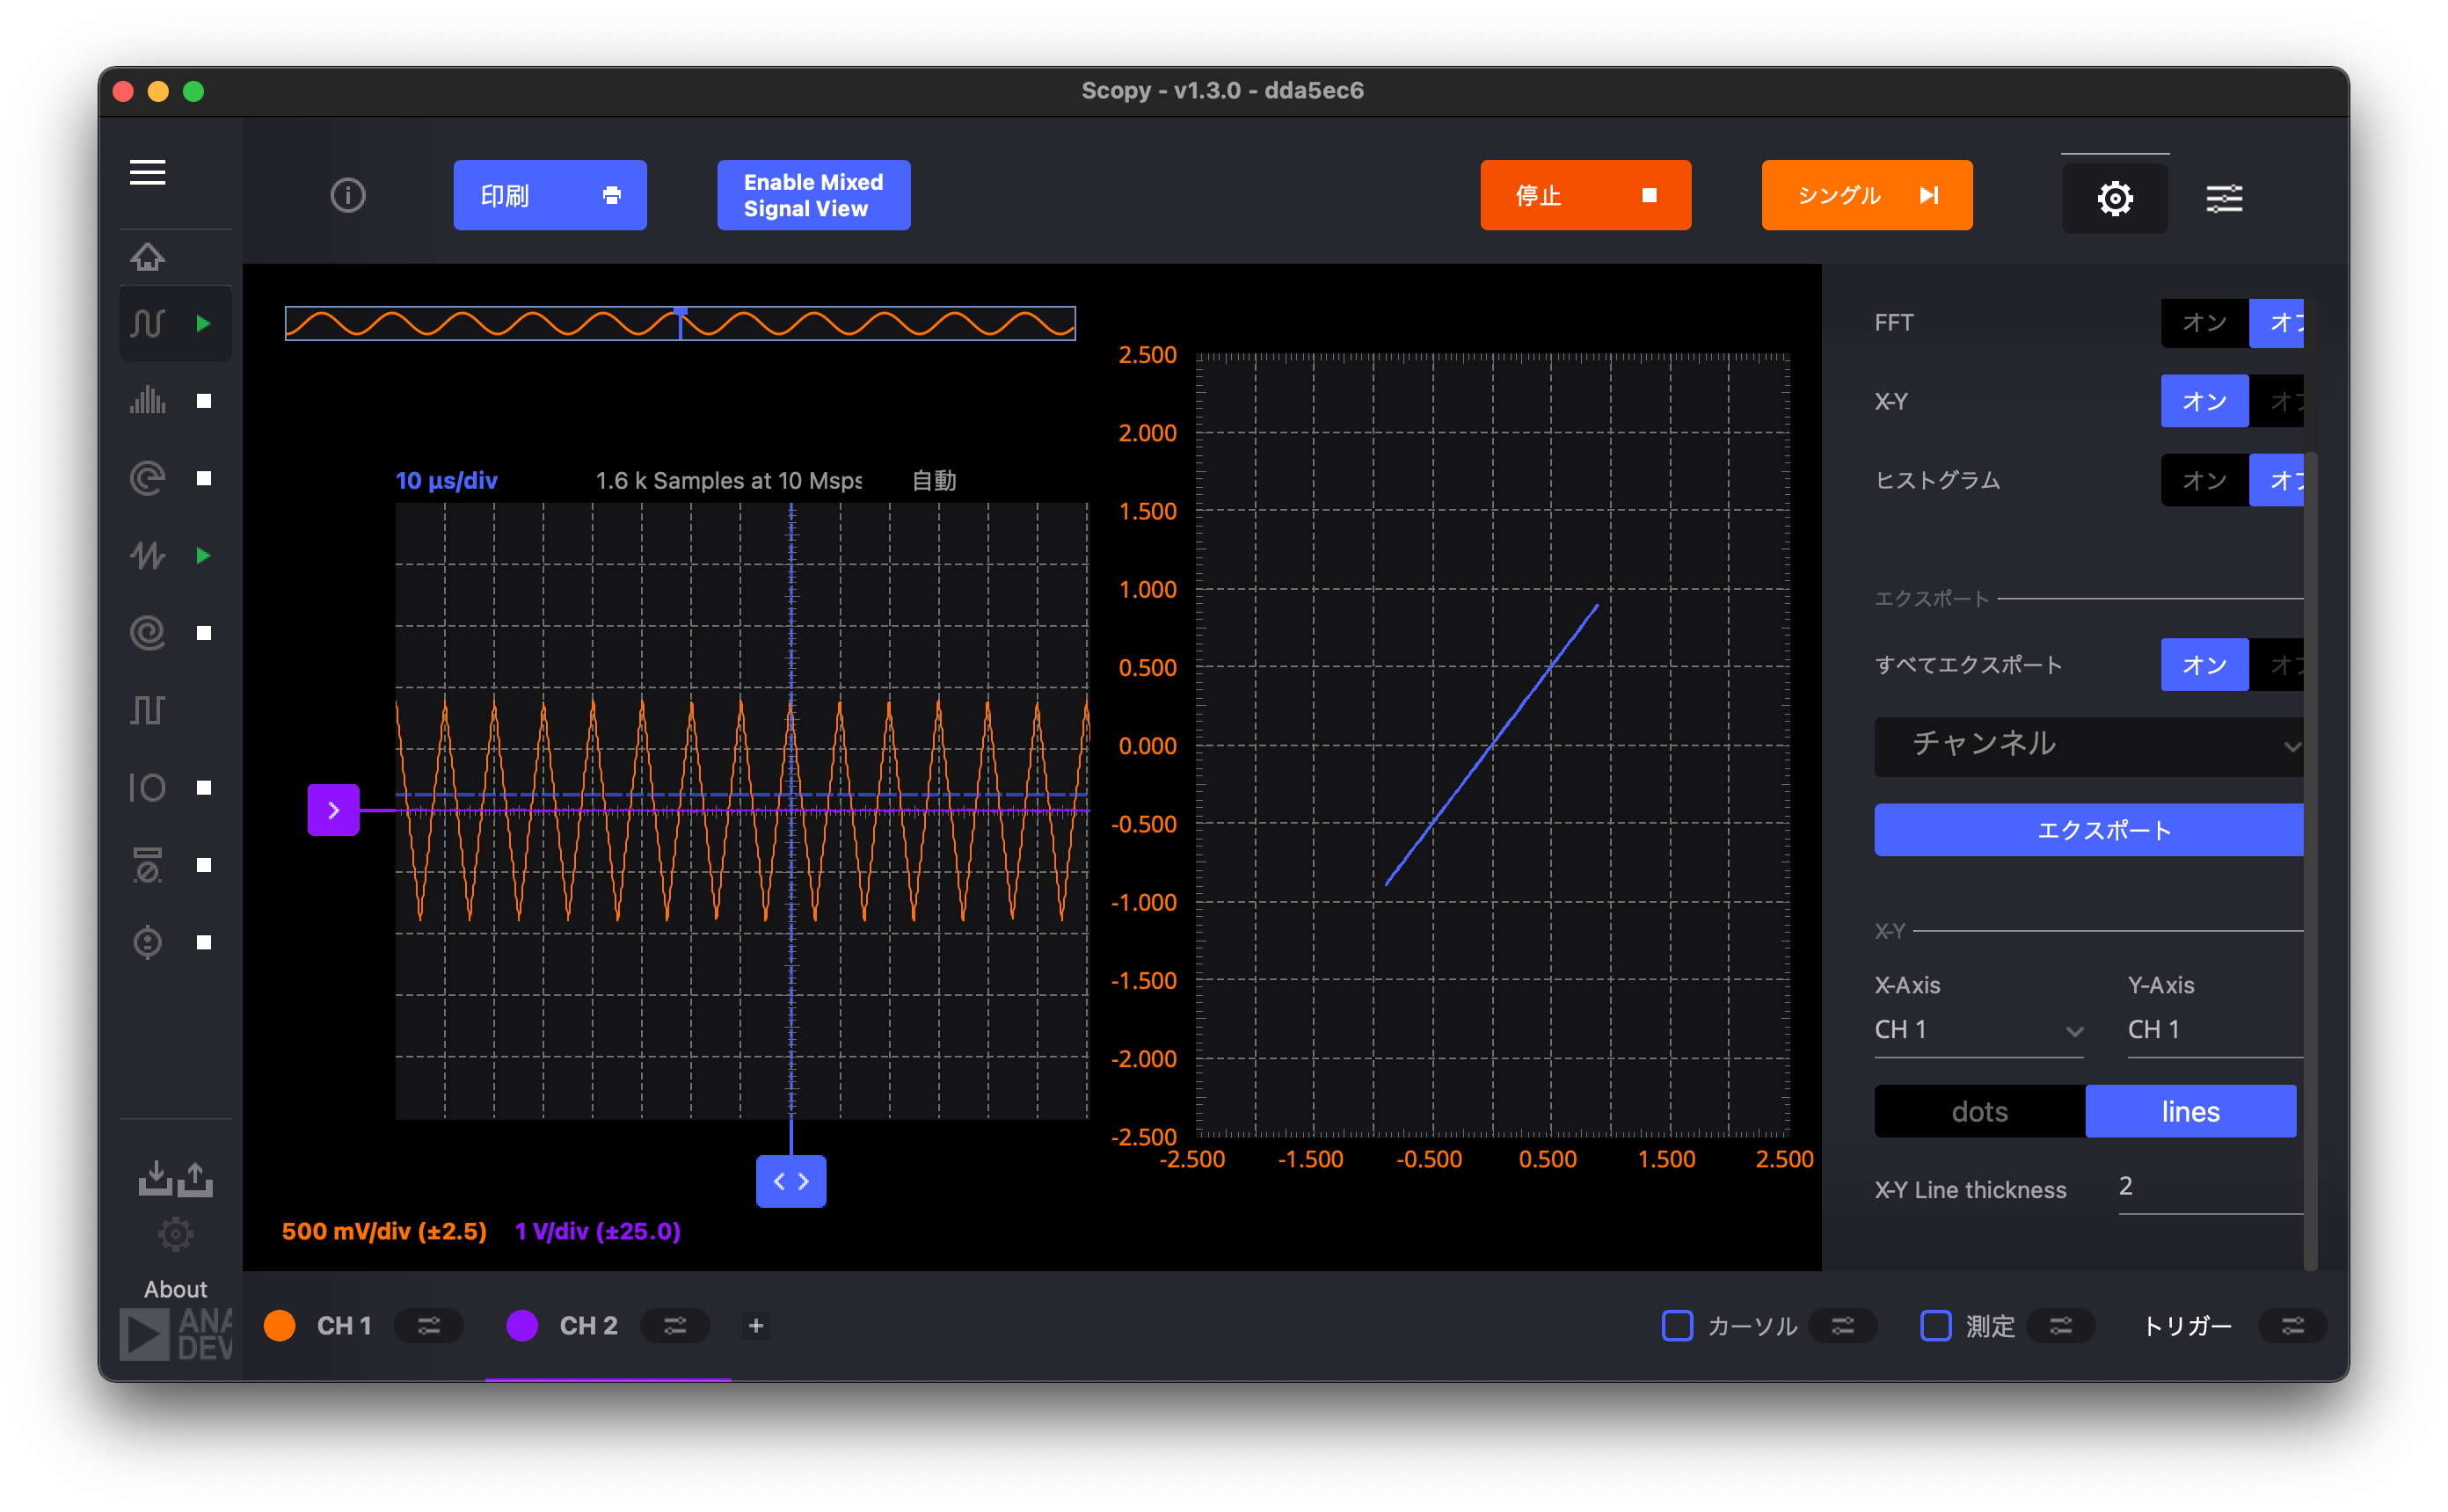
Task: Open the hamburger menu
Action: click(147, 173)
